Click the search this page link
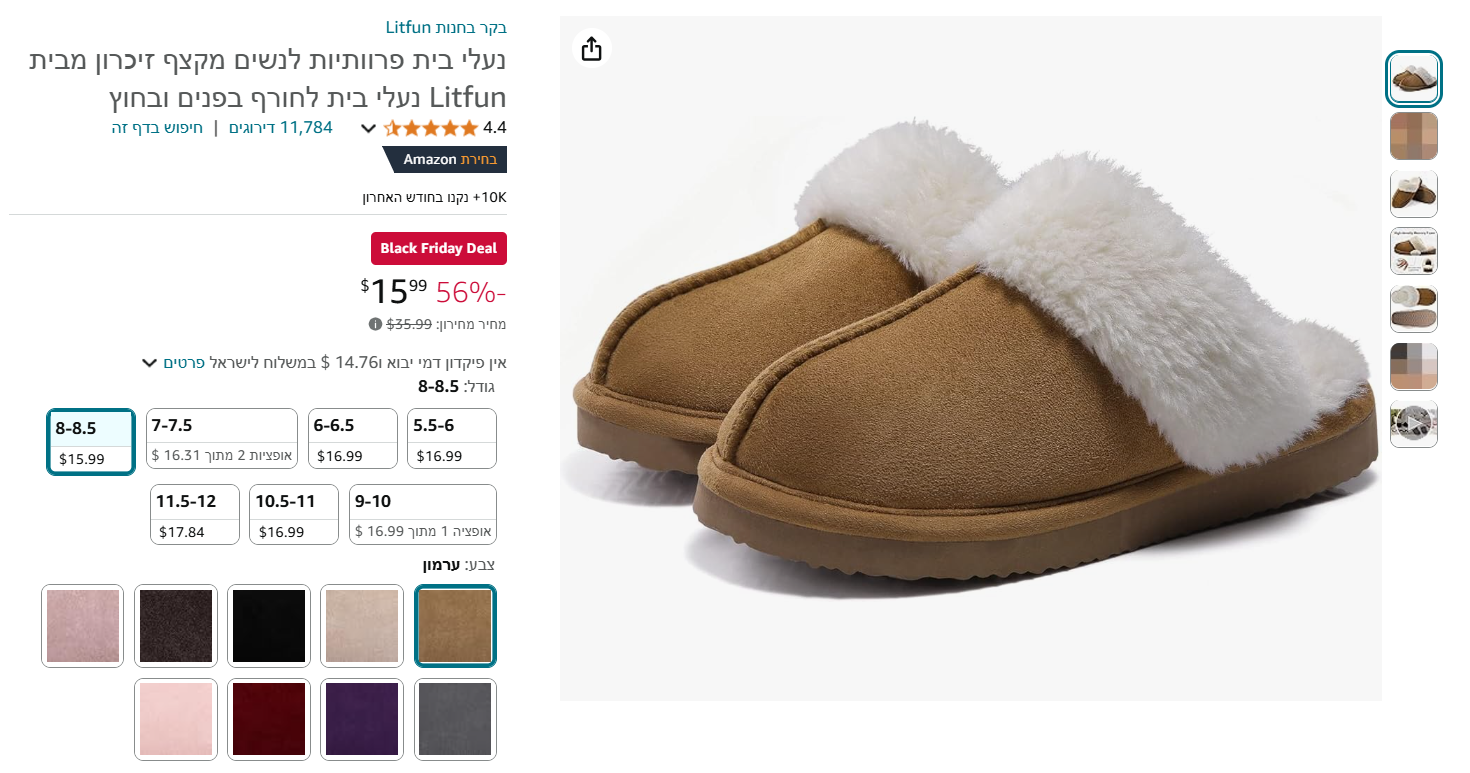Screen dimensions: 1470x773 (x=157, y=128)
